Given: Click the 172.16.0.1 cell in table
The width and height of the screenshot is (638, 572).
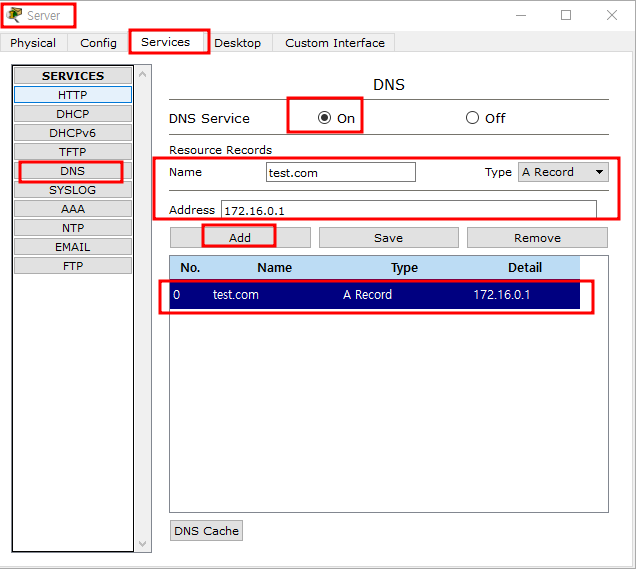Looking at the screenshot, I should pyautogui.click(x=502, y=295).
